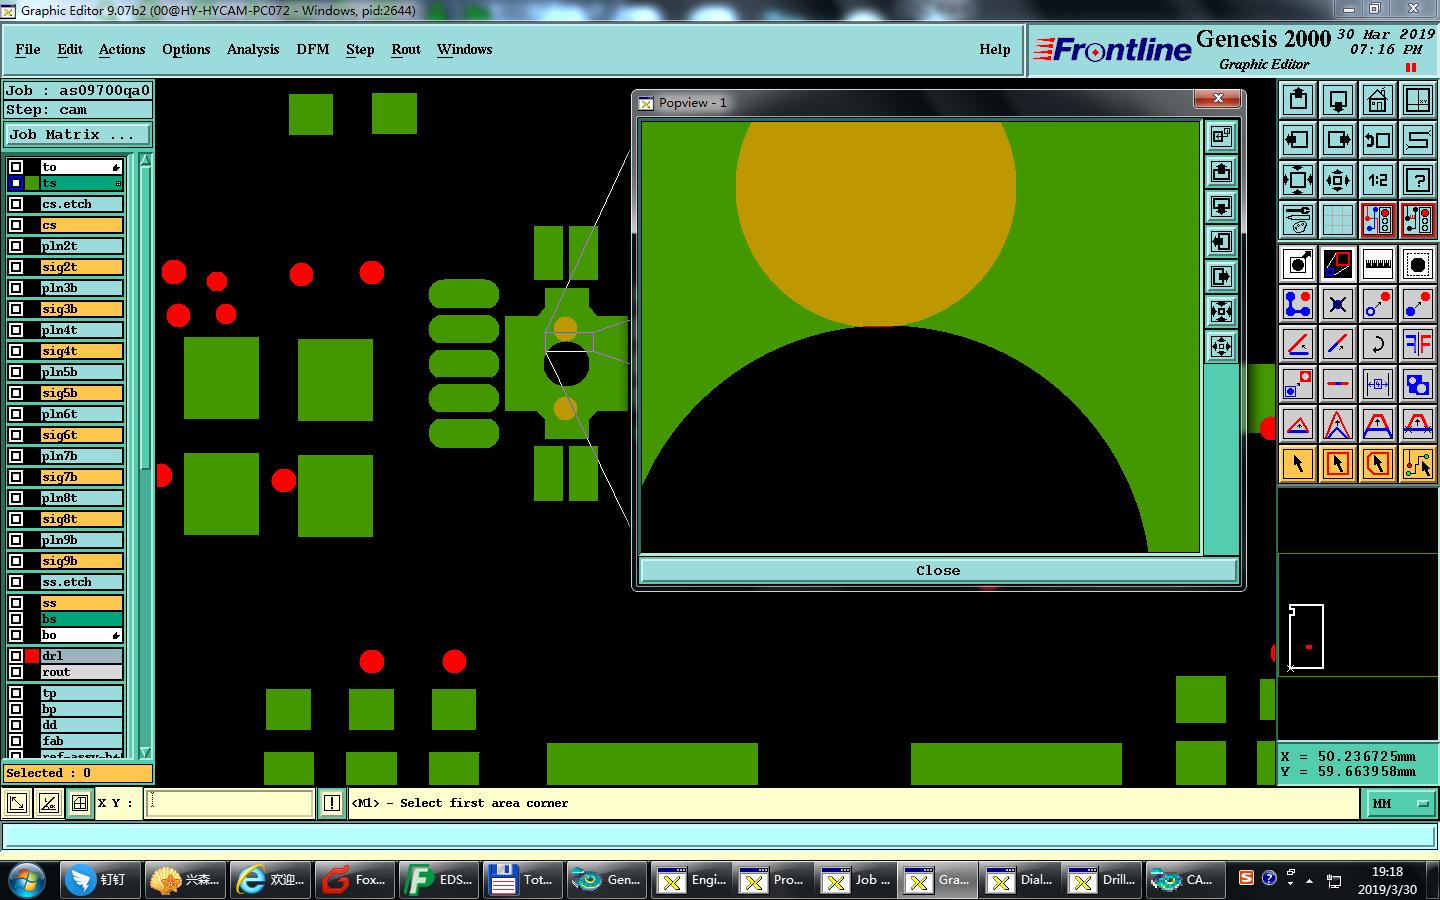Toggle the checkbox for layer to

tap(16, 167)
